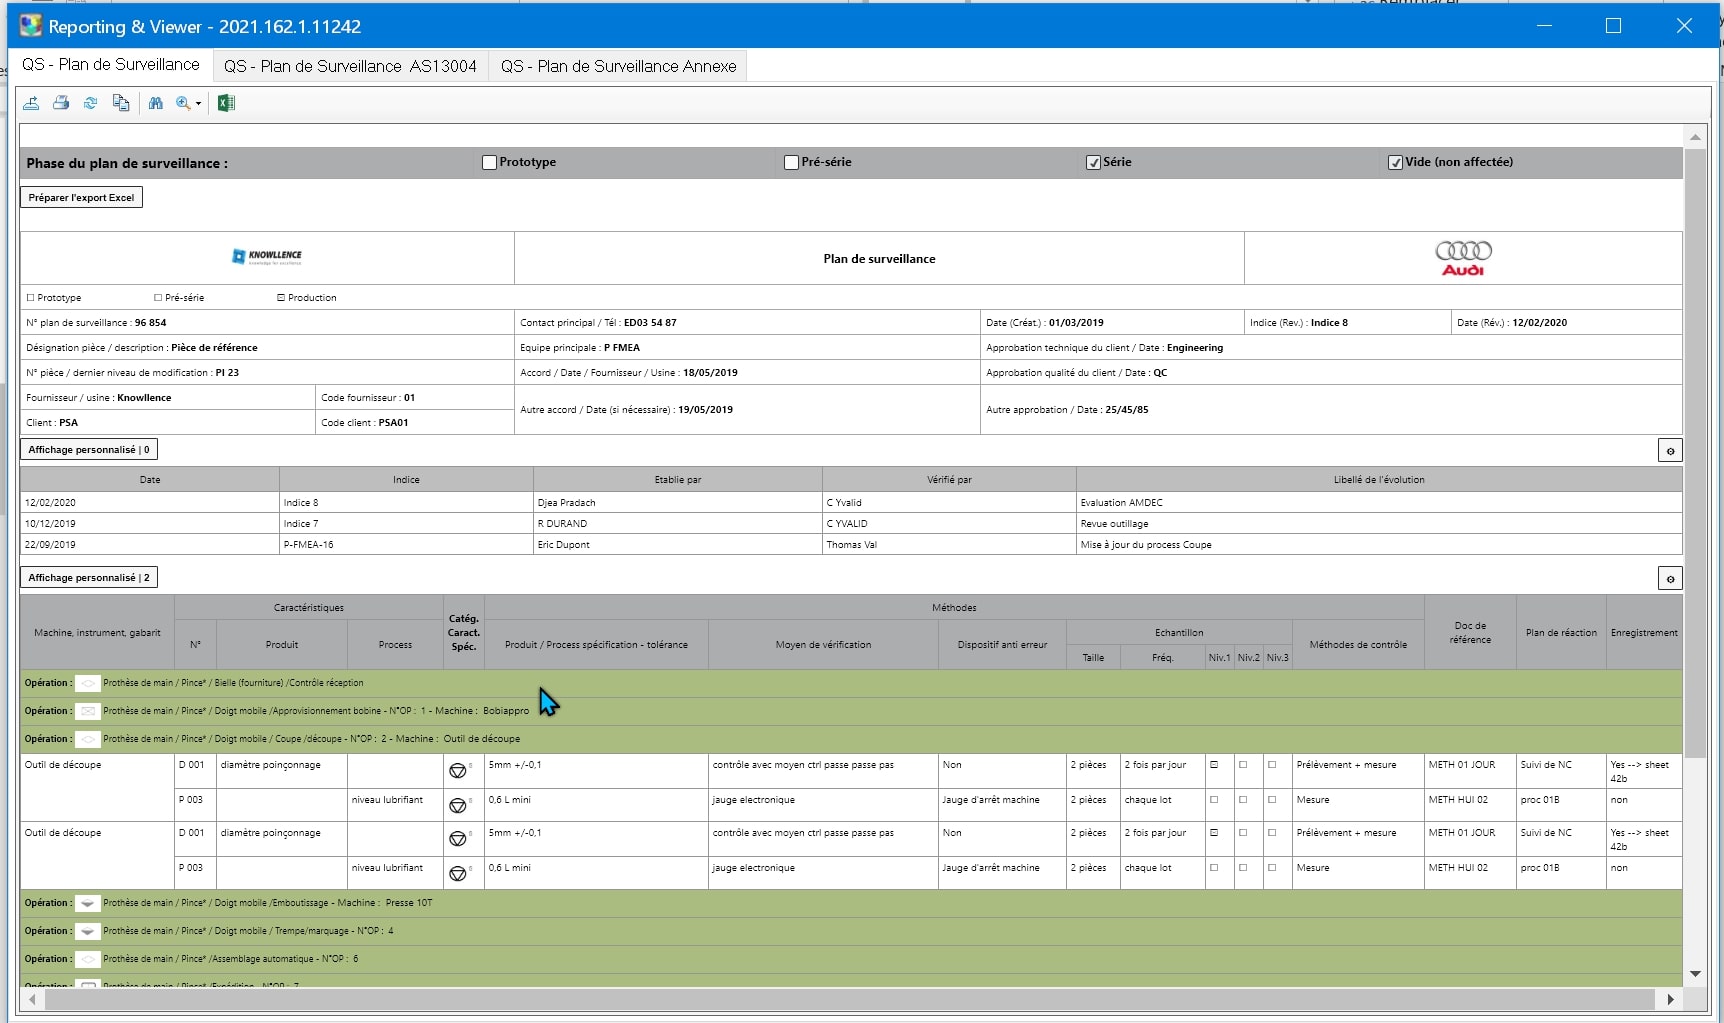The image size is (1724, 1023).
Task: Click small Production checkbox in report body
Action: point(281,298)
